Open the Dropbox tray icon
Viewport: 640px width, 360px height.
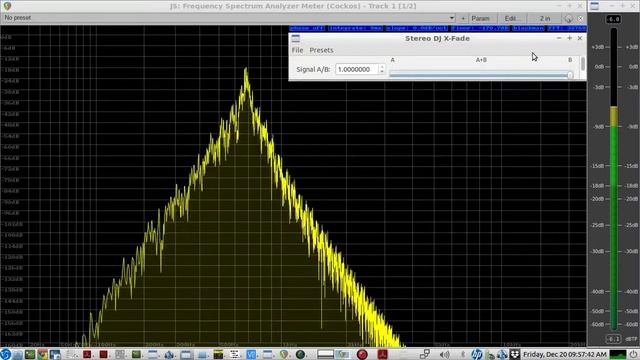515,354
